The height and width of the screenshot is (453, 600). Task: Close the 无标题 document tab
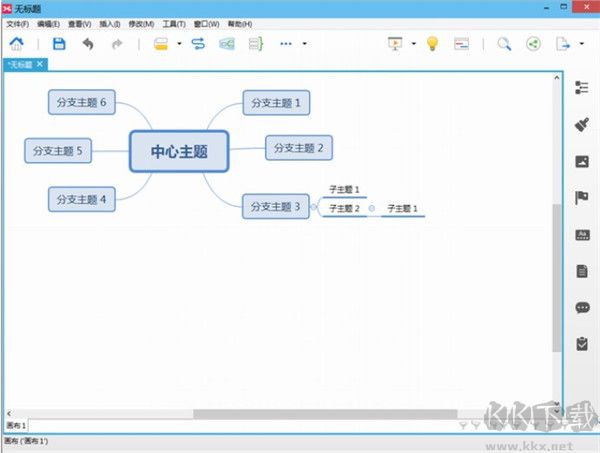tap(40, 64)
